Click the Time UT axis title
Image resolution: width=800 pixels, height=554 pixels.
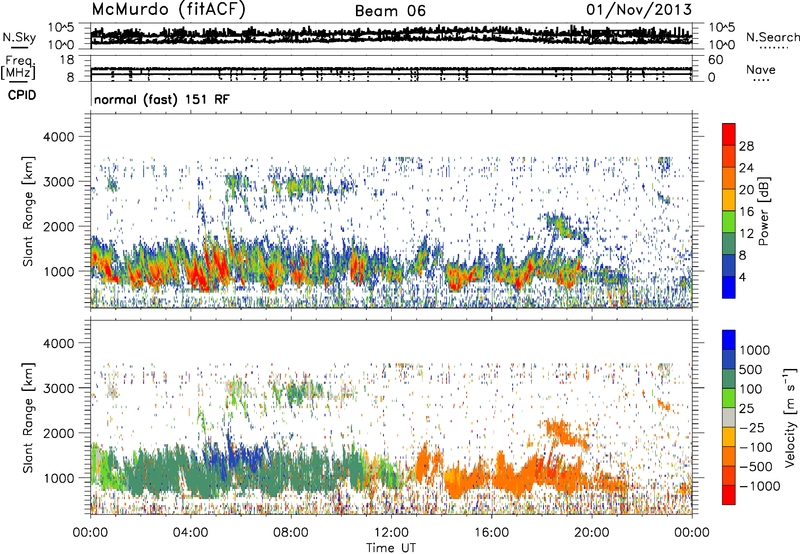391,548
